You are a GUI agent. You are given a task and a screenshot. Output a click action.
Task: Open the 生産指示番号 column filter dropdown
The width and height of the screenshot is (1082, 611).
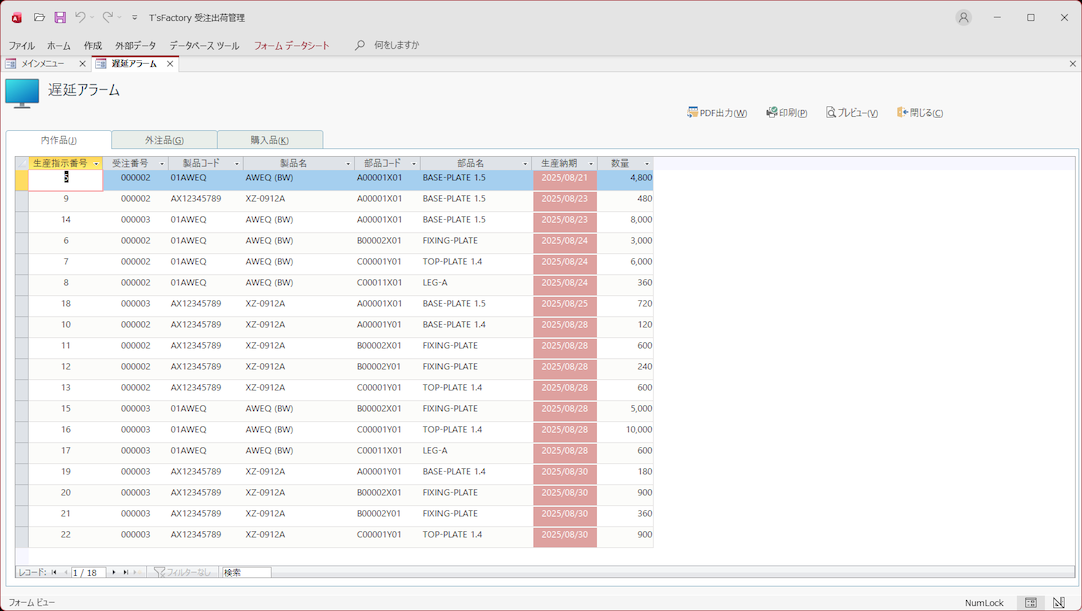pos(96,163)
